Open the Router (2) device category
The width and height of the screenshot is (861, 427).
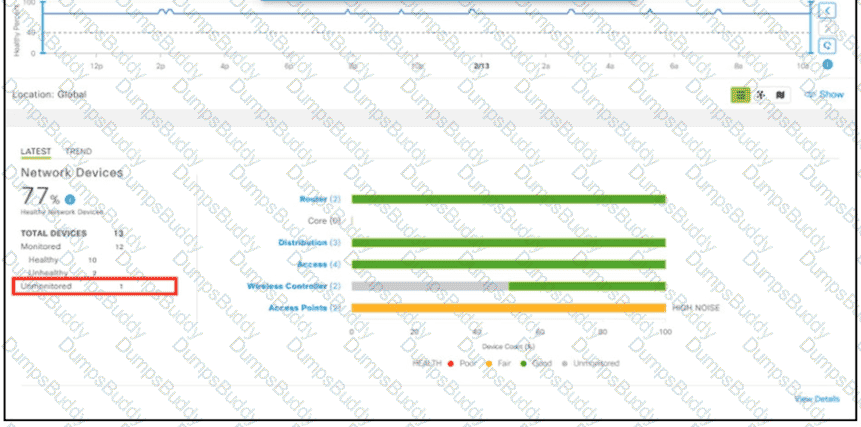click(320, 199)
